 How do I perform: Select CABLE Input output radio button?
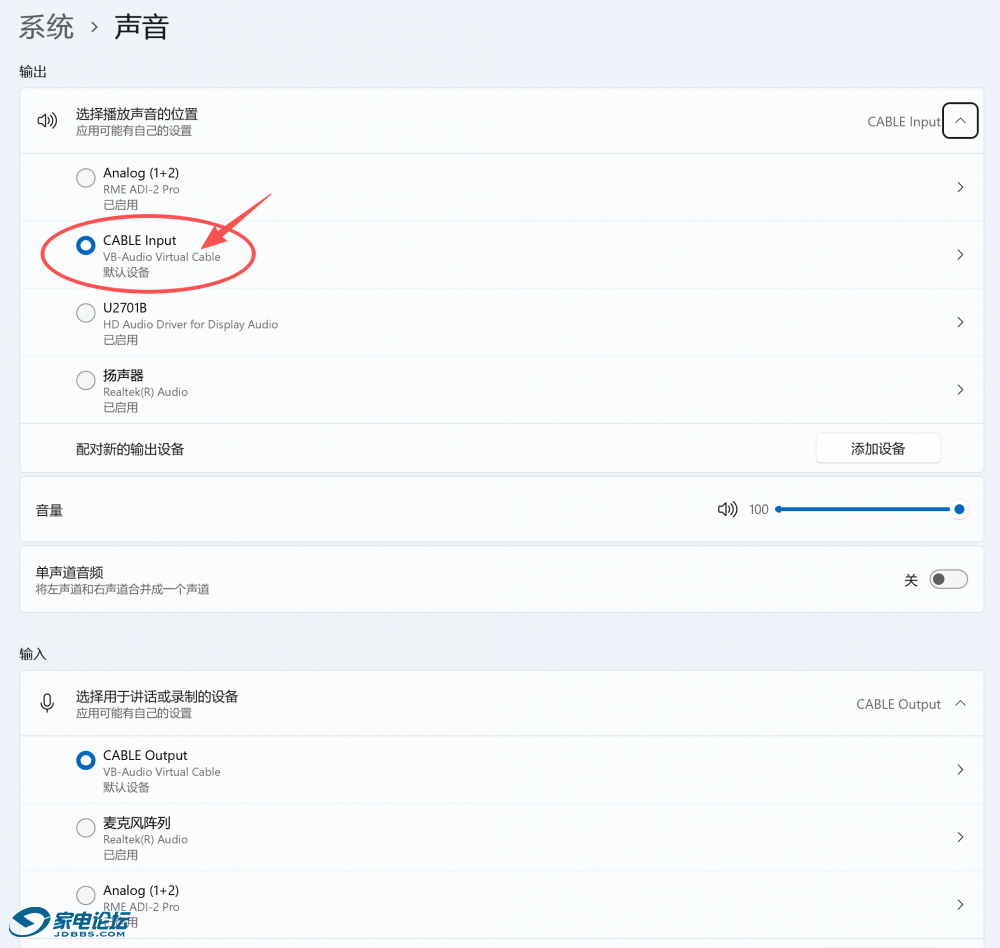click(85, 245)
